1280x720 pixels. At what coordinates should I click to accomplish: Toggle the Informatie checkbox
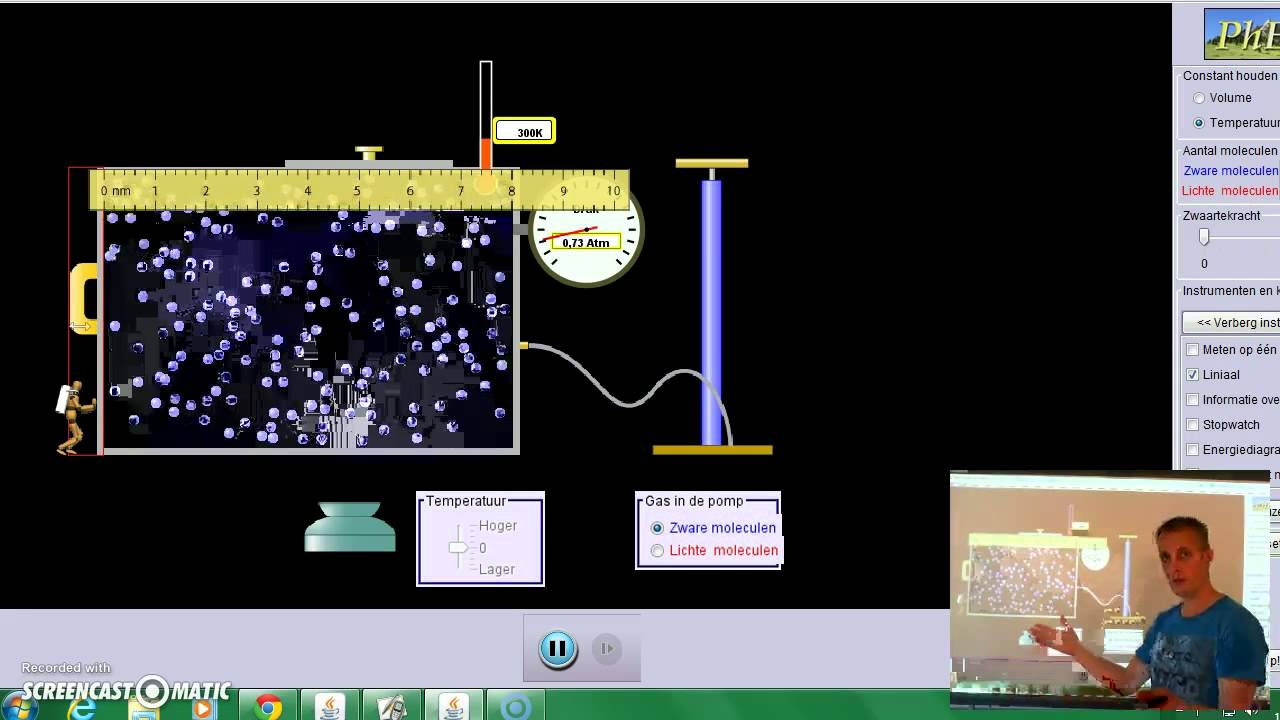(x=1192, y=400)
